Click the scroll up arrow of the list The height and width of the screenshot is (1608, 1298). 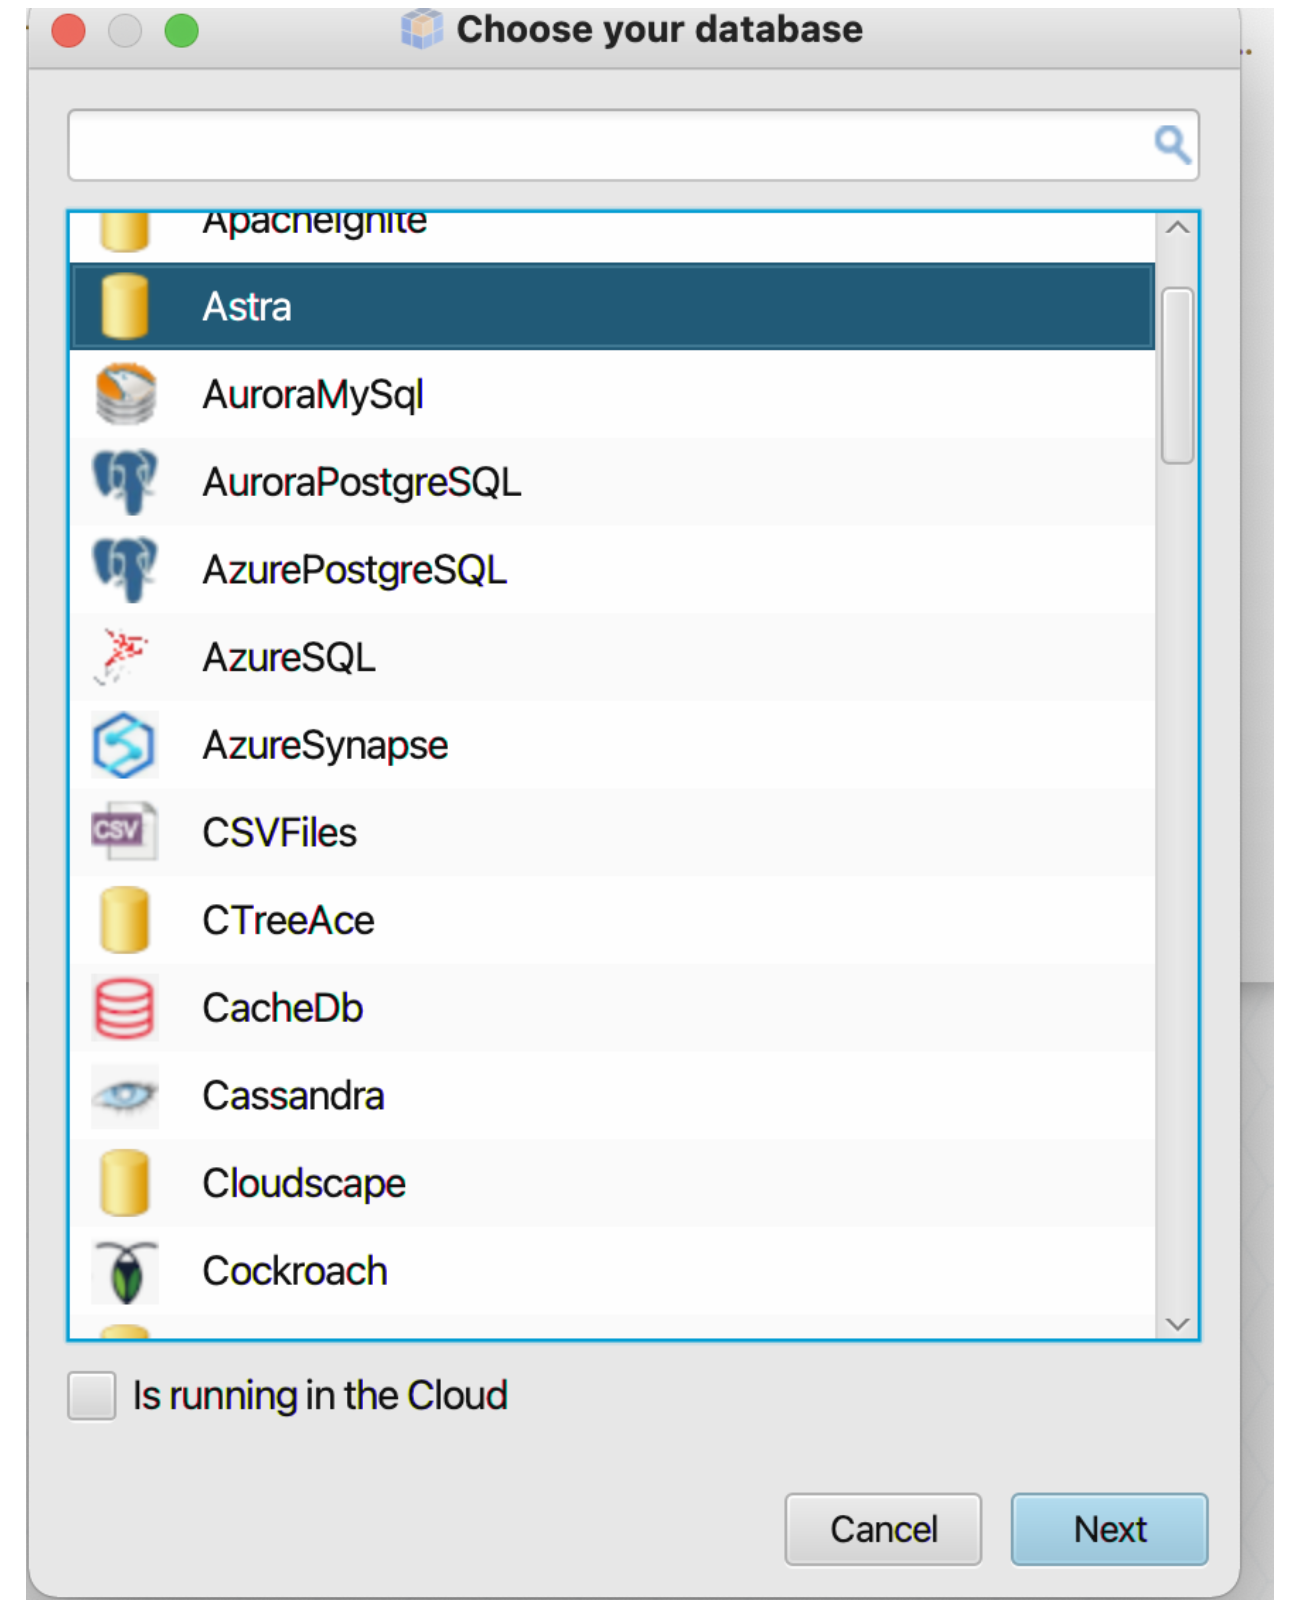1178,228
